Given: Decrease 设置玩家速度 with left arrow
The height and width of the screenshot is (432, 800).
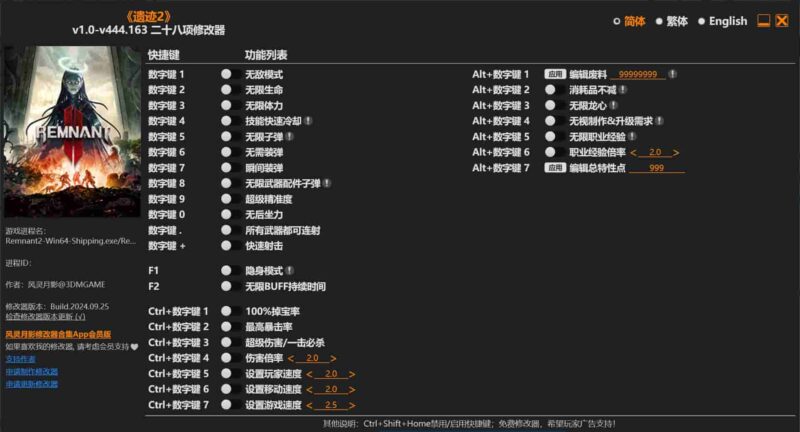Looking at the screenshot, I should pyautogui.click(x=309, y=374).
